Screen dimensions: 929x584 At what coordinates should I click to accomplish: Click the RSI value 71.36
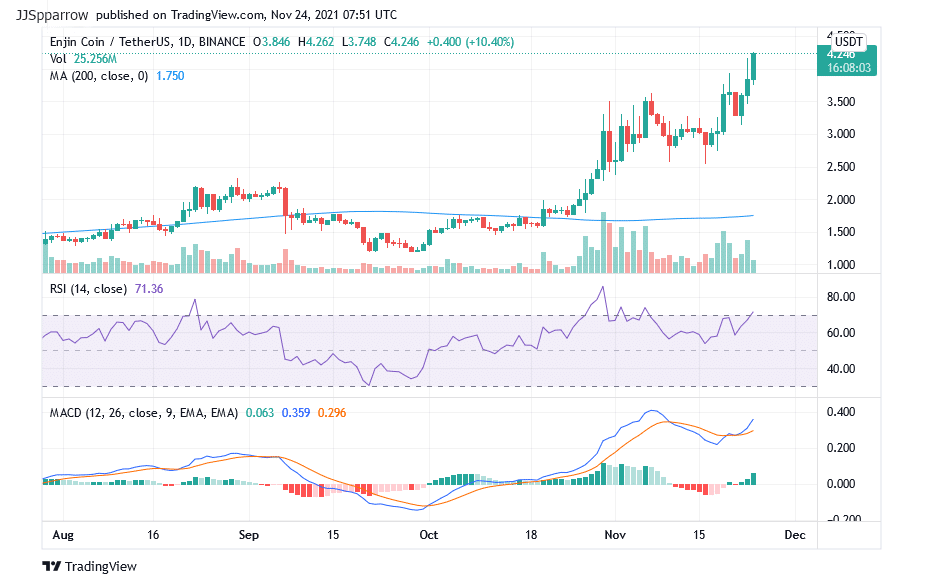pos(149,289)
